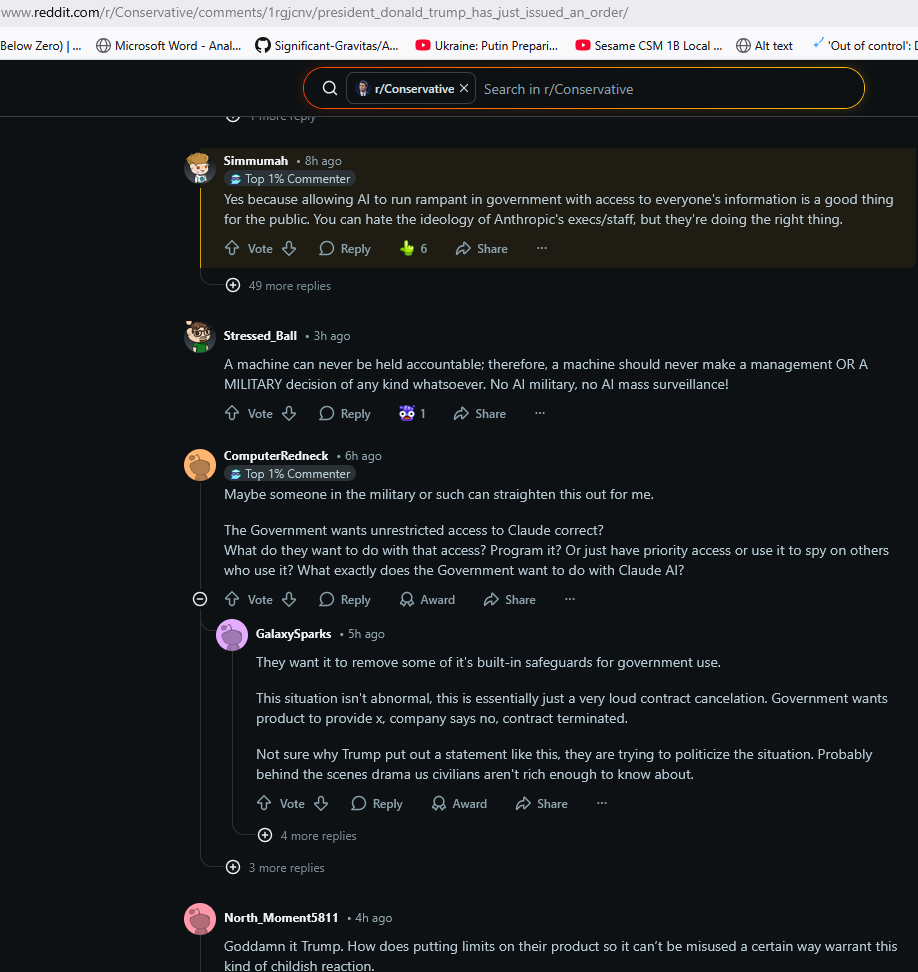Image resolution: width=918 pixels, height=972 pixels.
Task: Downvote Stressed_Ball's comment
Action: pos(289,413)
